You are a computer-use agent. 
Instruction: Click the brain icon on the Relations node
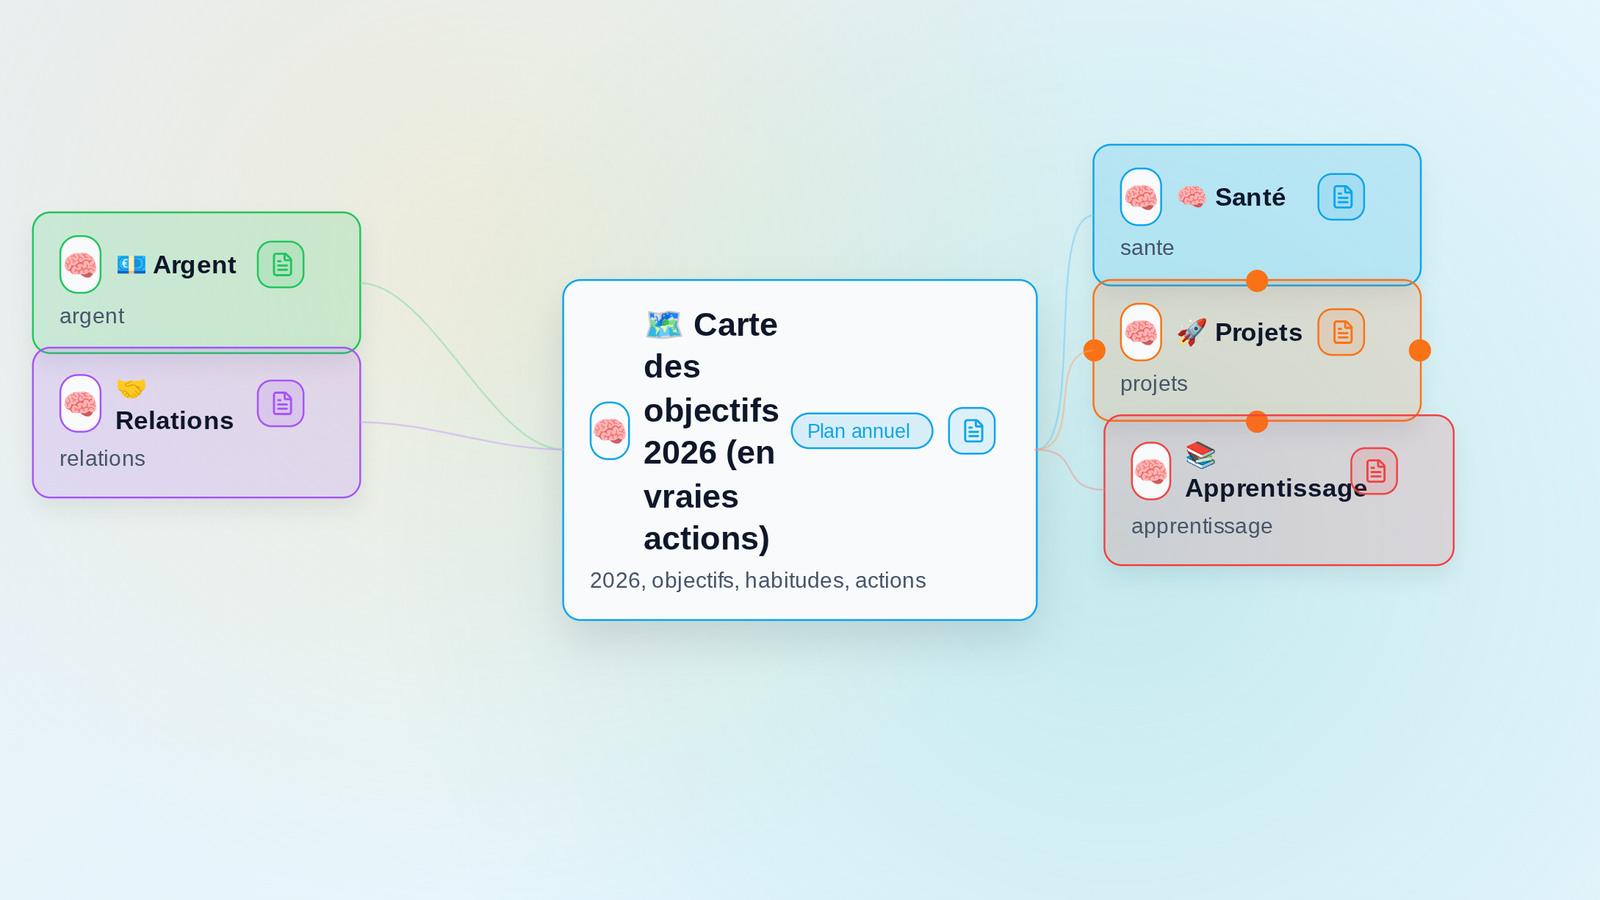(x=80, y=403)
